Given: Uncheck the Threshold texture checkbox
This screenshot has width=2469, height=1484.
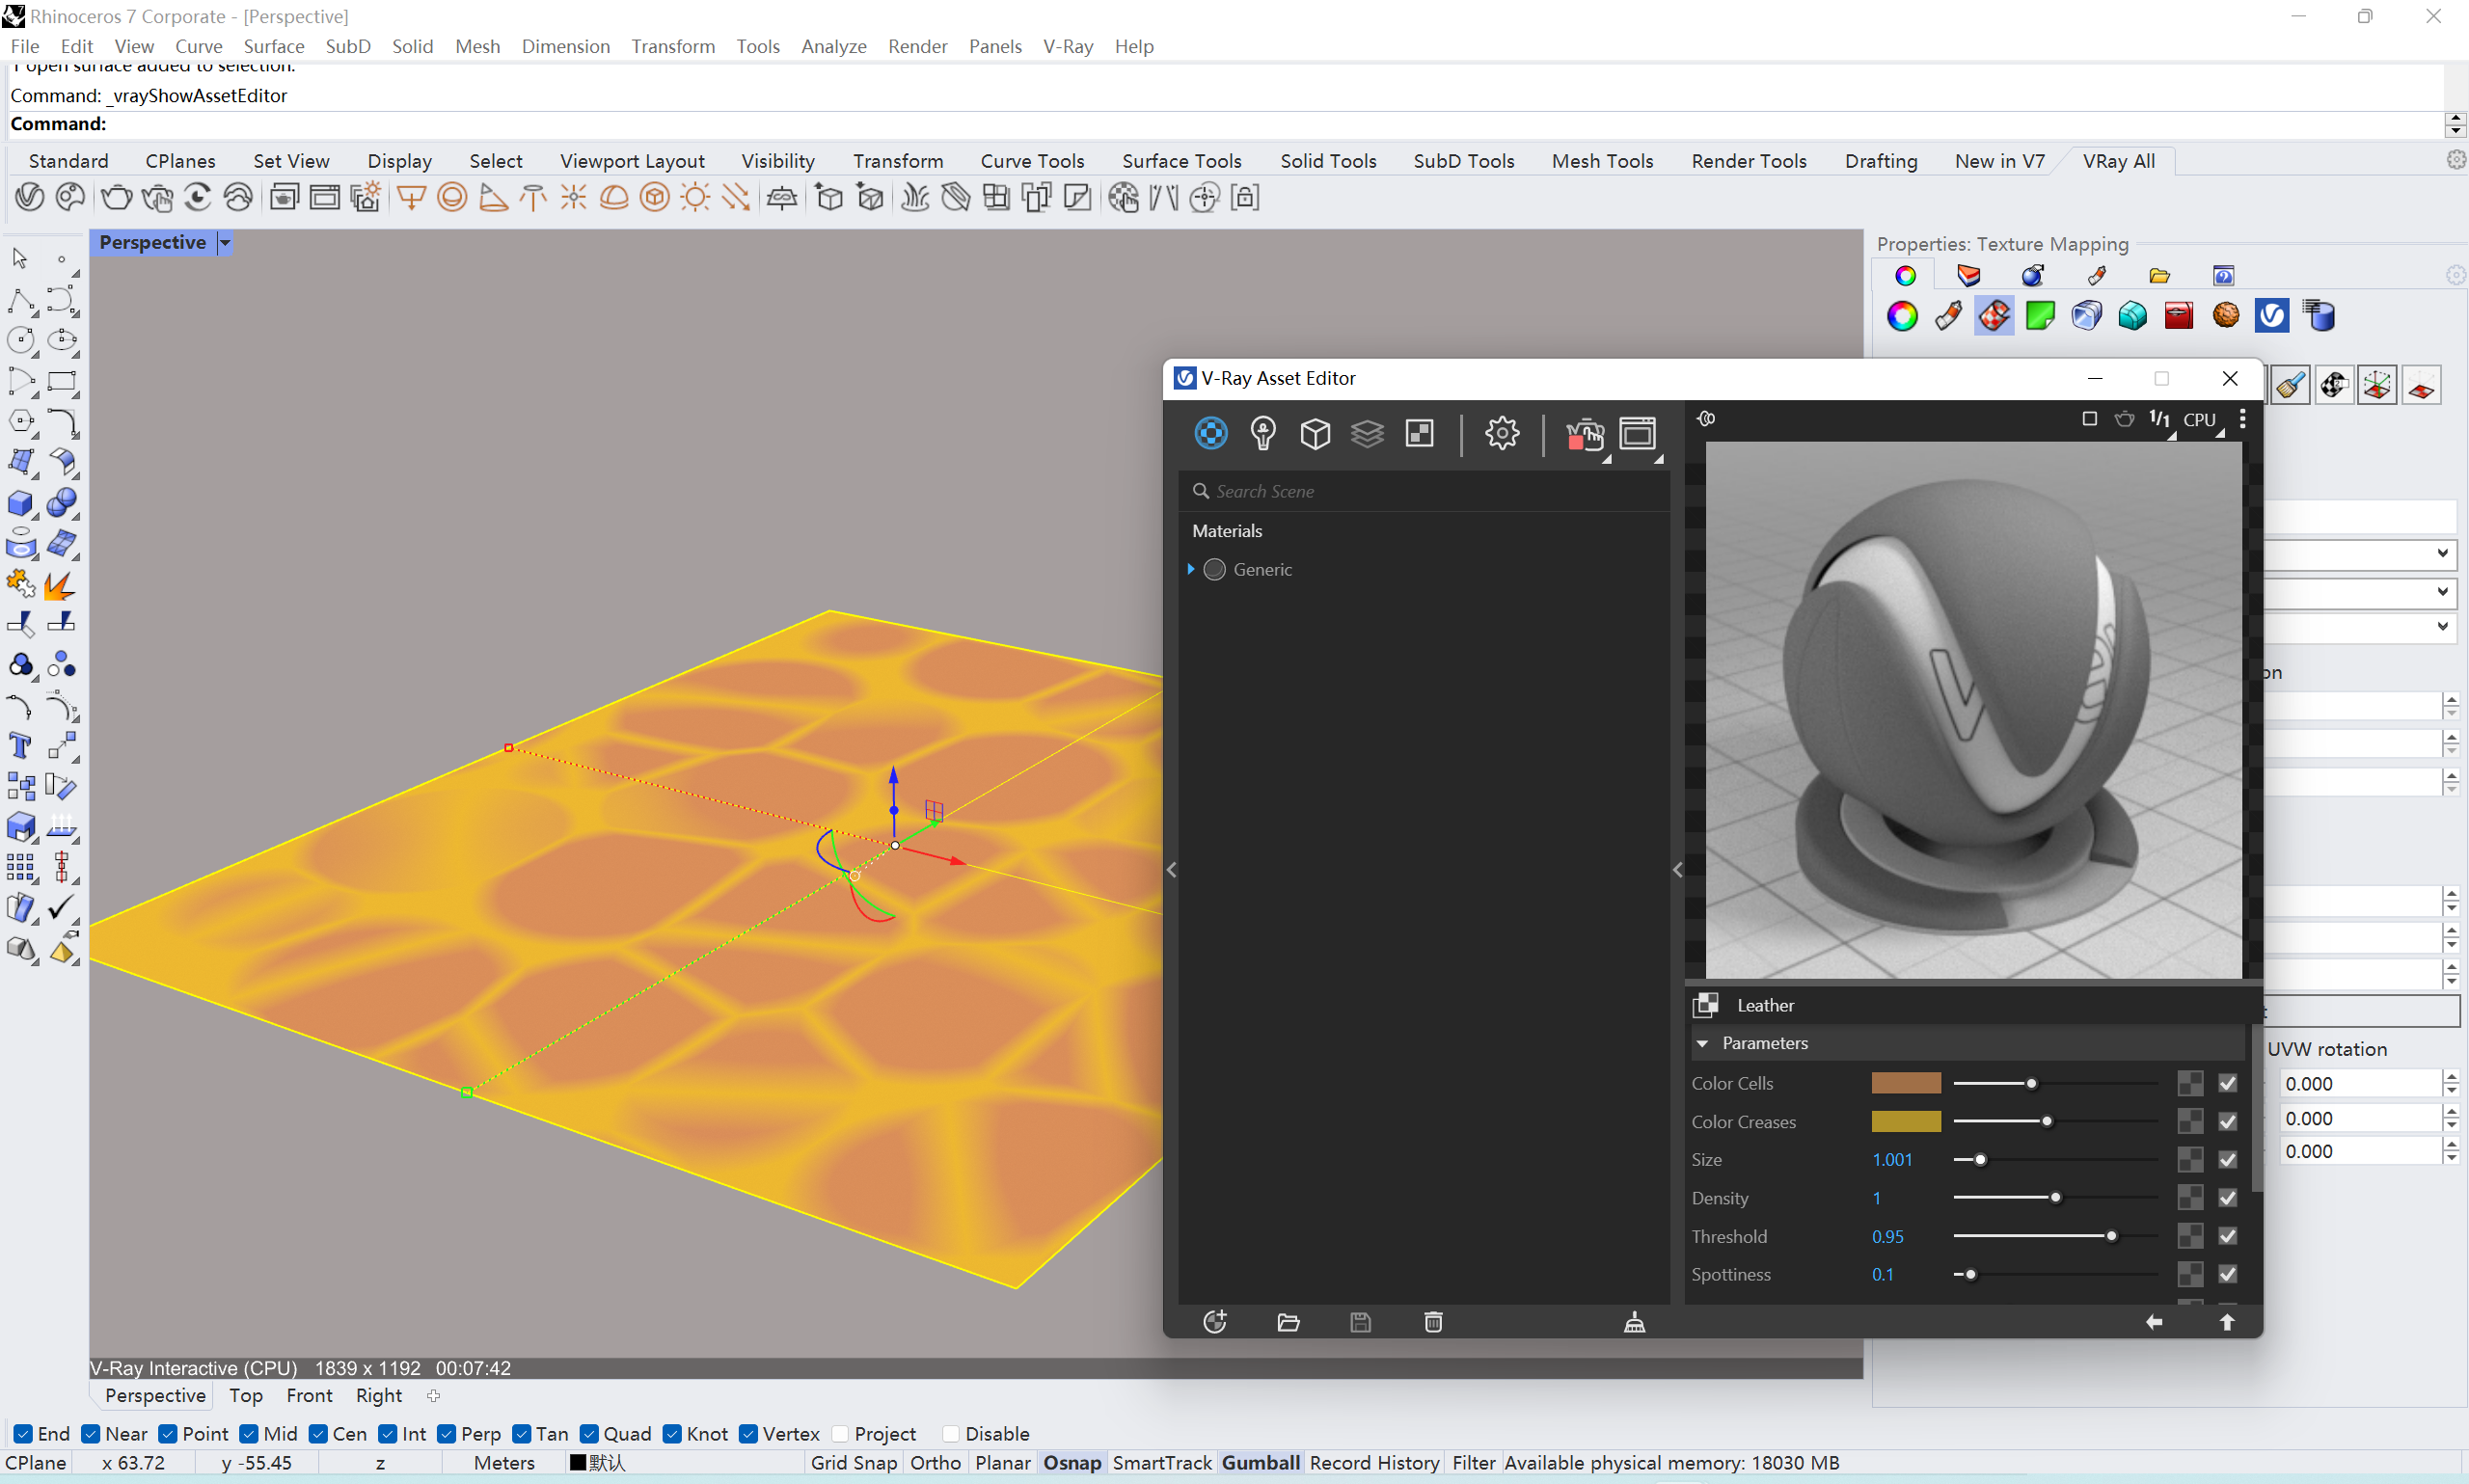Looking at the screenshot, I should point(2227,1236).
